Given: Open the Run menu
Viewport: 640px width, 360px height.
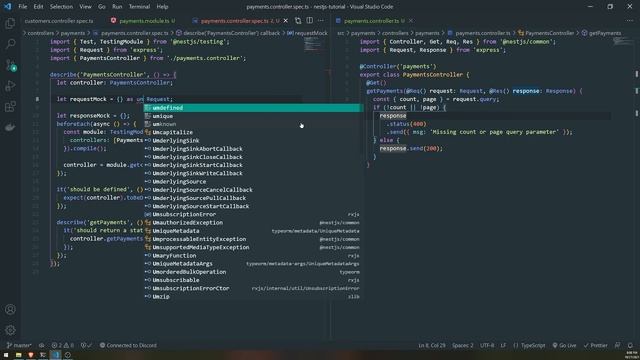Looking at the screenshot, I should click(117, 7).
